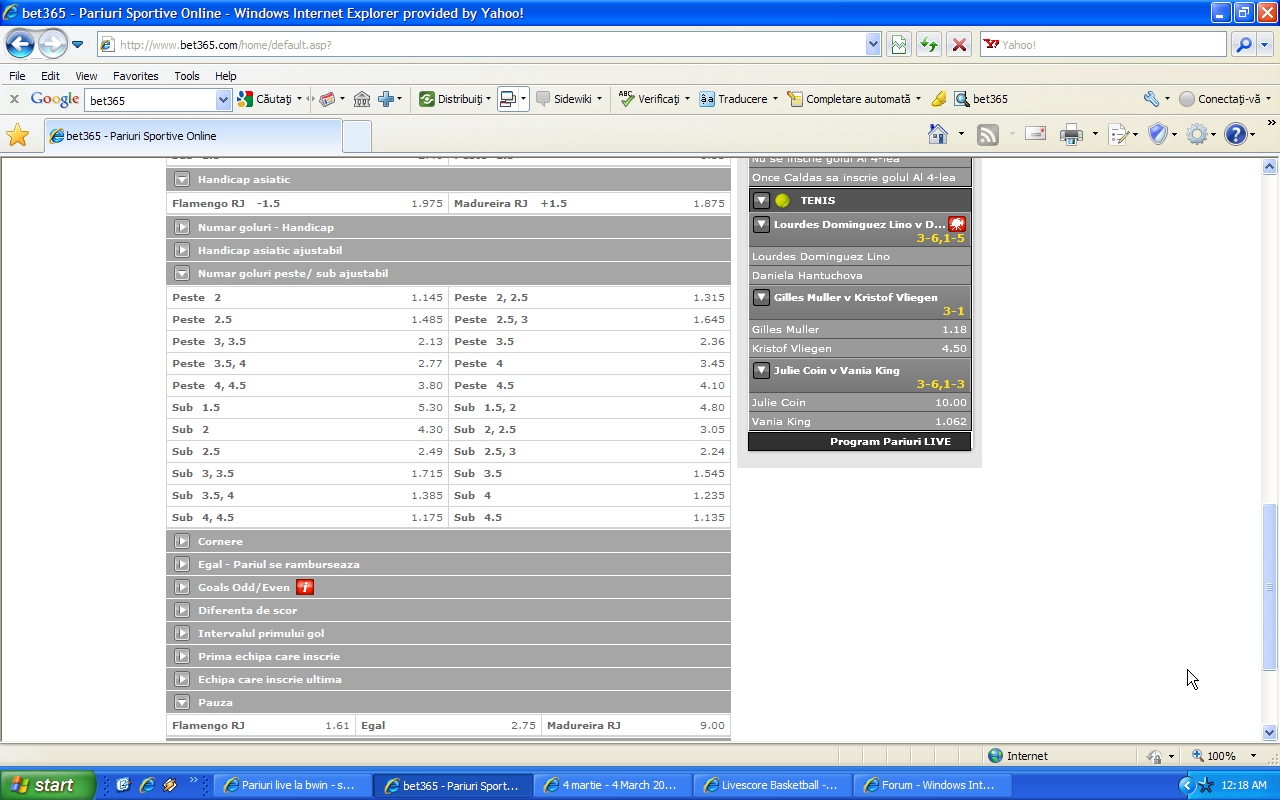The height and width of the screenshot is (800, 1280).
Task: Switch to Livescore Basketball taskbar window
Action: pyautogui.click(x=773, y=785)
